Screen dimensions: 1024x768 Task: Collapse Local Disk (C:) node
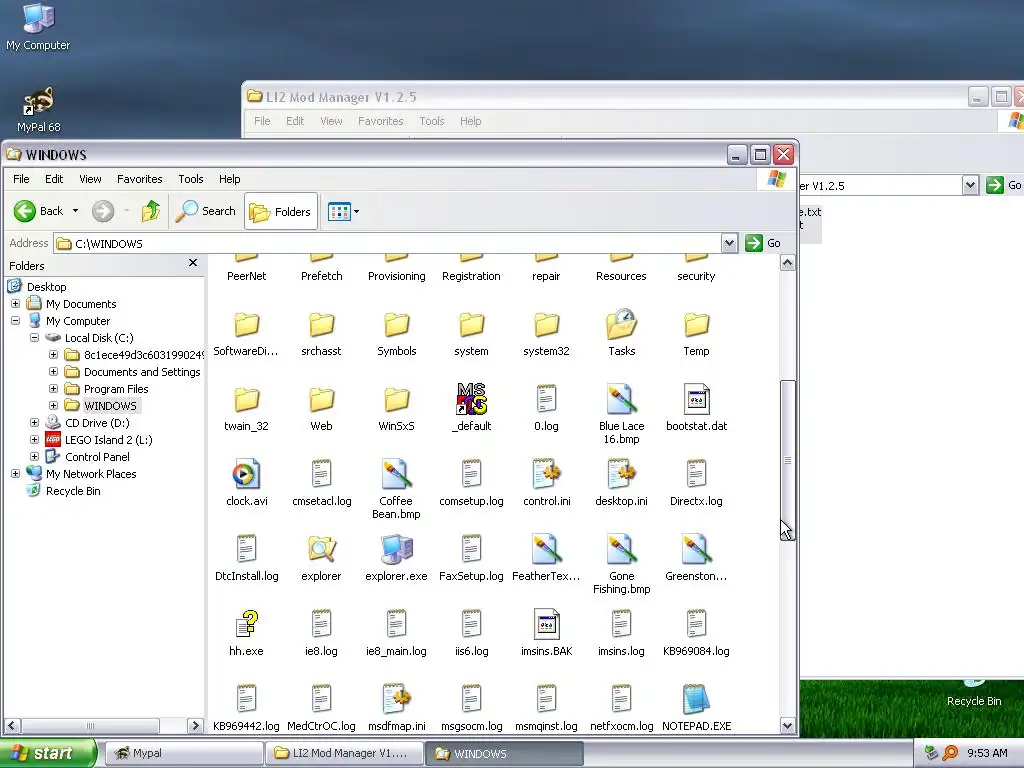pos(35,338)
